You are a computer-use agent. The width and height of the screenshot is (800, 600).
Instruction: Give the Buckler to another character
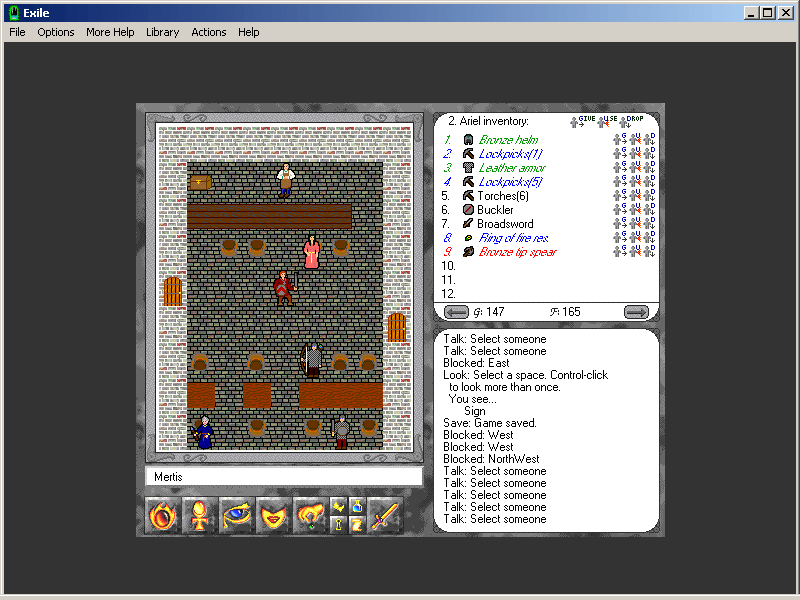tap(619, 209)
